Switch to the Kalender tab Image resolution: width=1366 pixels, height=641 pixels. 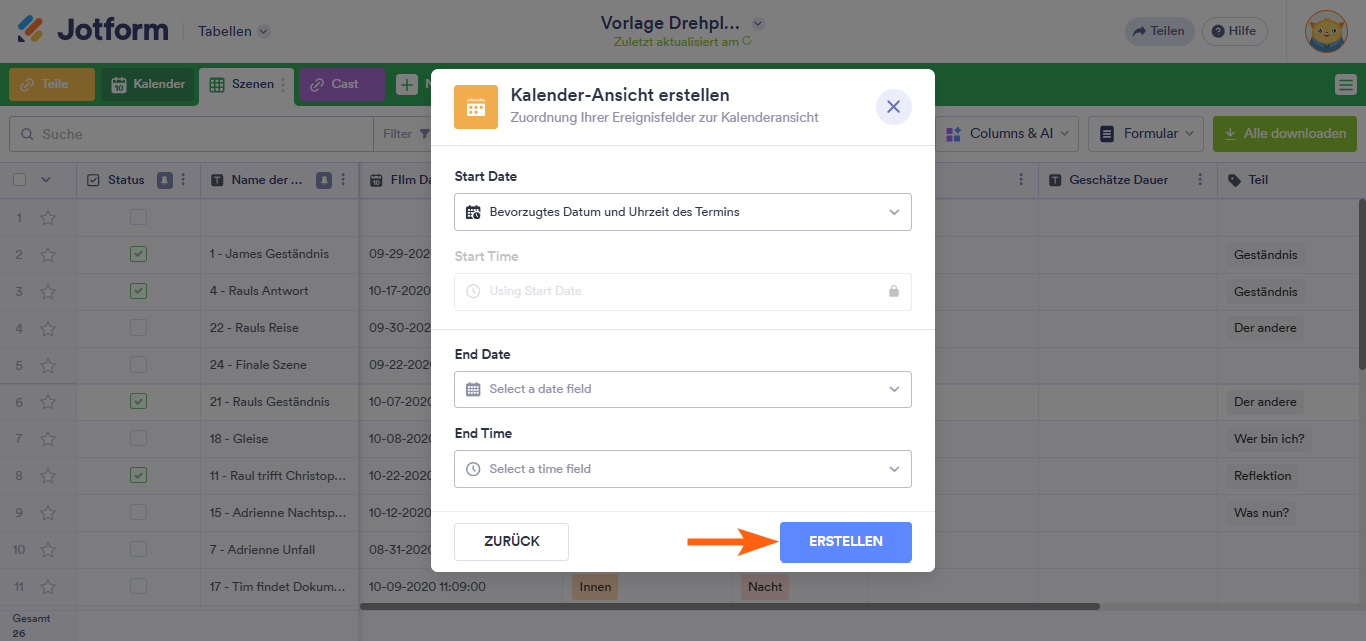point(148,85)
